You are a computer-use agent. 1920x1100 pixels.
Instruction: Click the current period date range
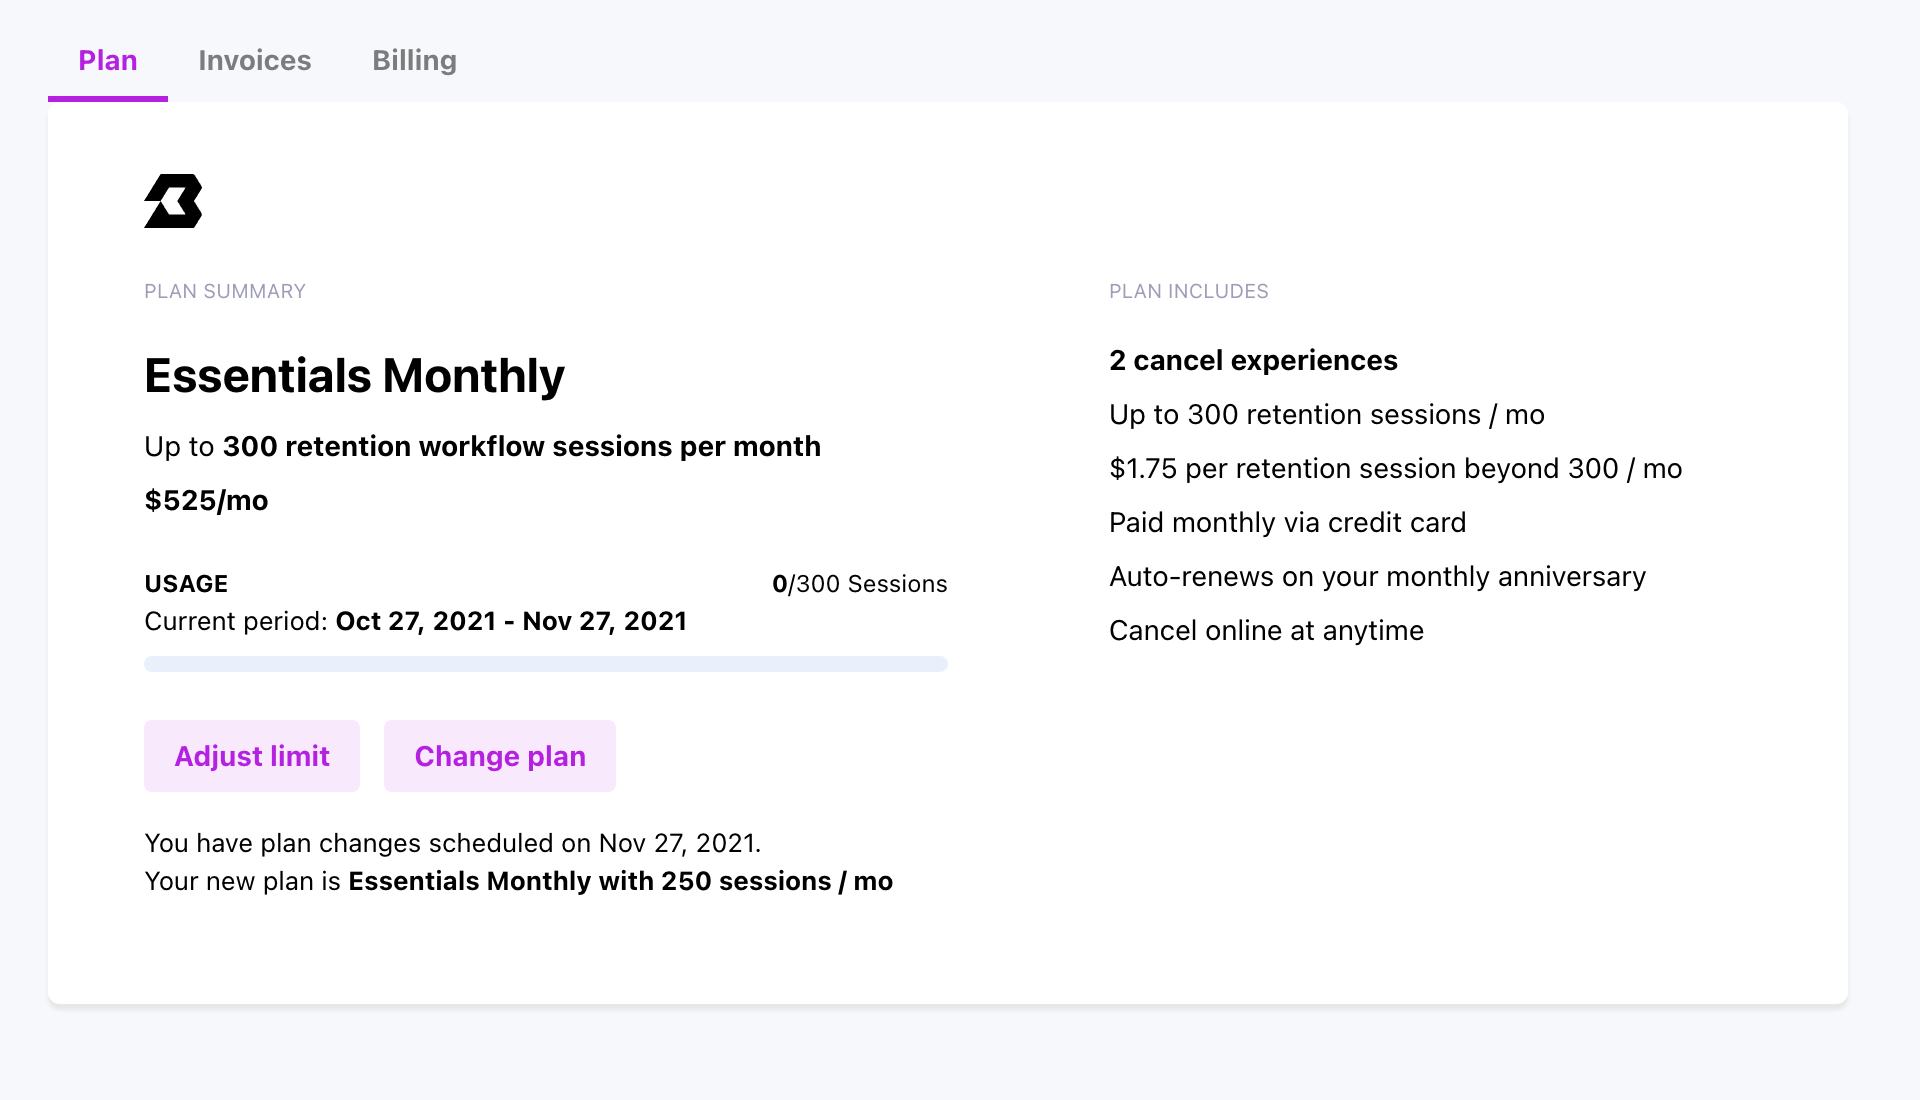coord(510,621)
